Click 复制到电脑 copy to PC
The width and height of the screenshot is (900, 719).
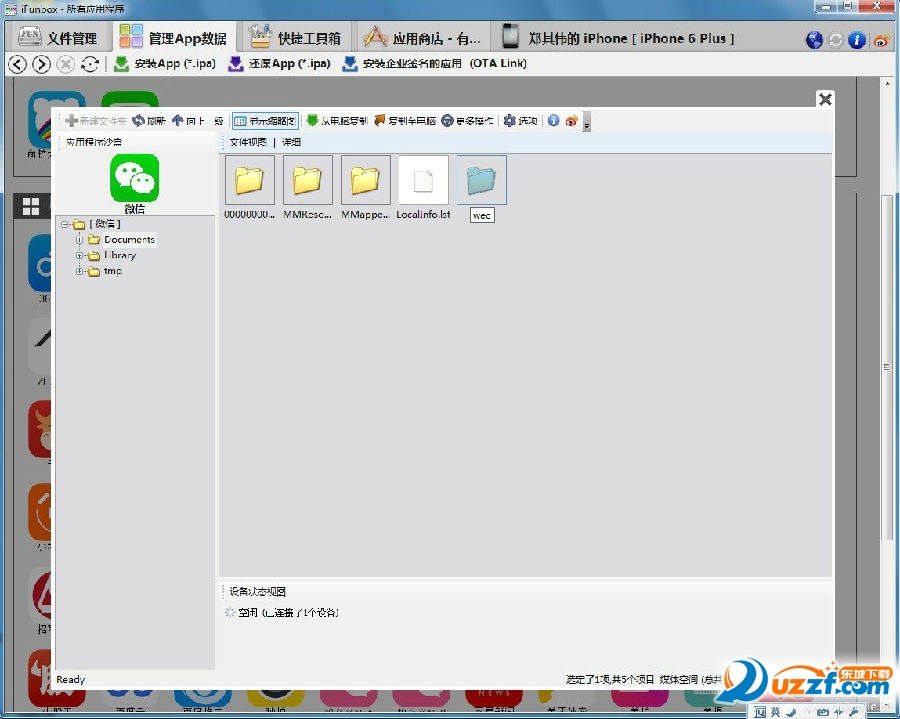(405, 121)
